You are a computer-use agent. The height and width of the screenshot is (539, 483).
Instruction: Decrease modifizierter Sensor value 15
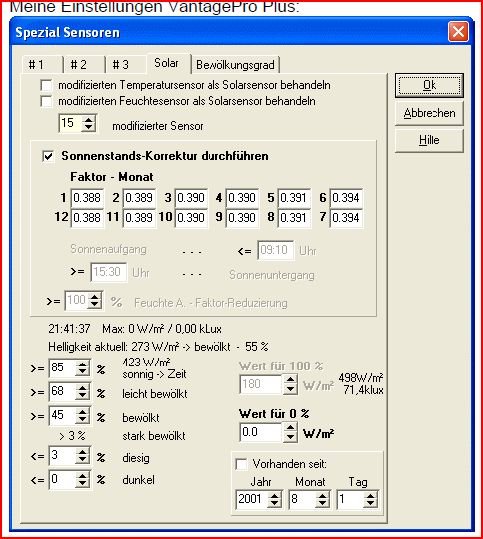click(x=89, y=127)
